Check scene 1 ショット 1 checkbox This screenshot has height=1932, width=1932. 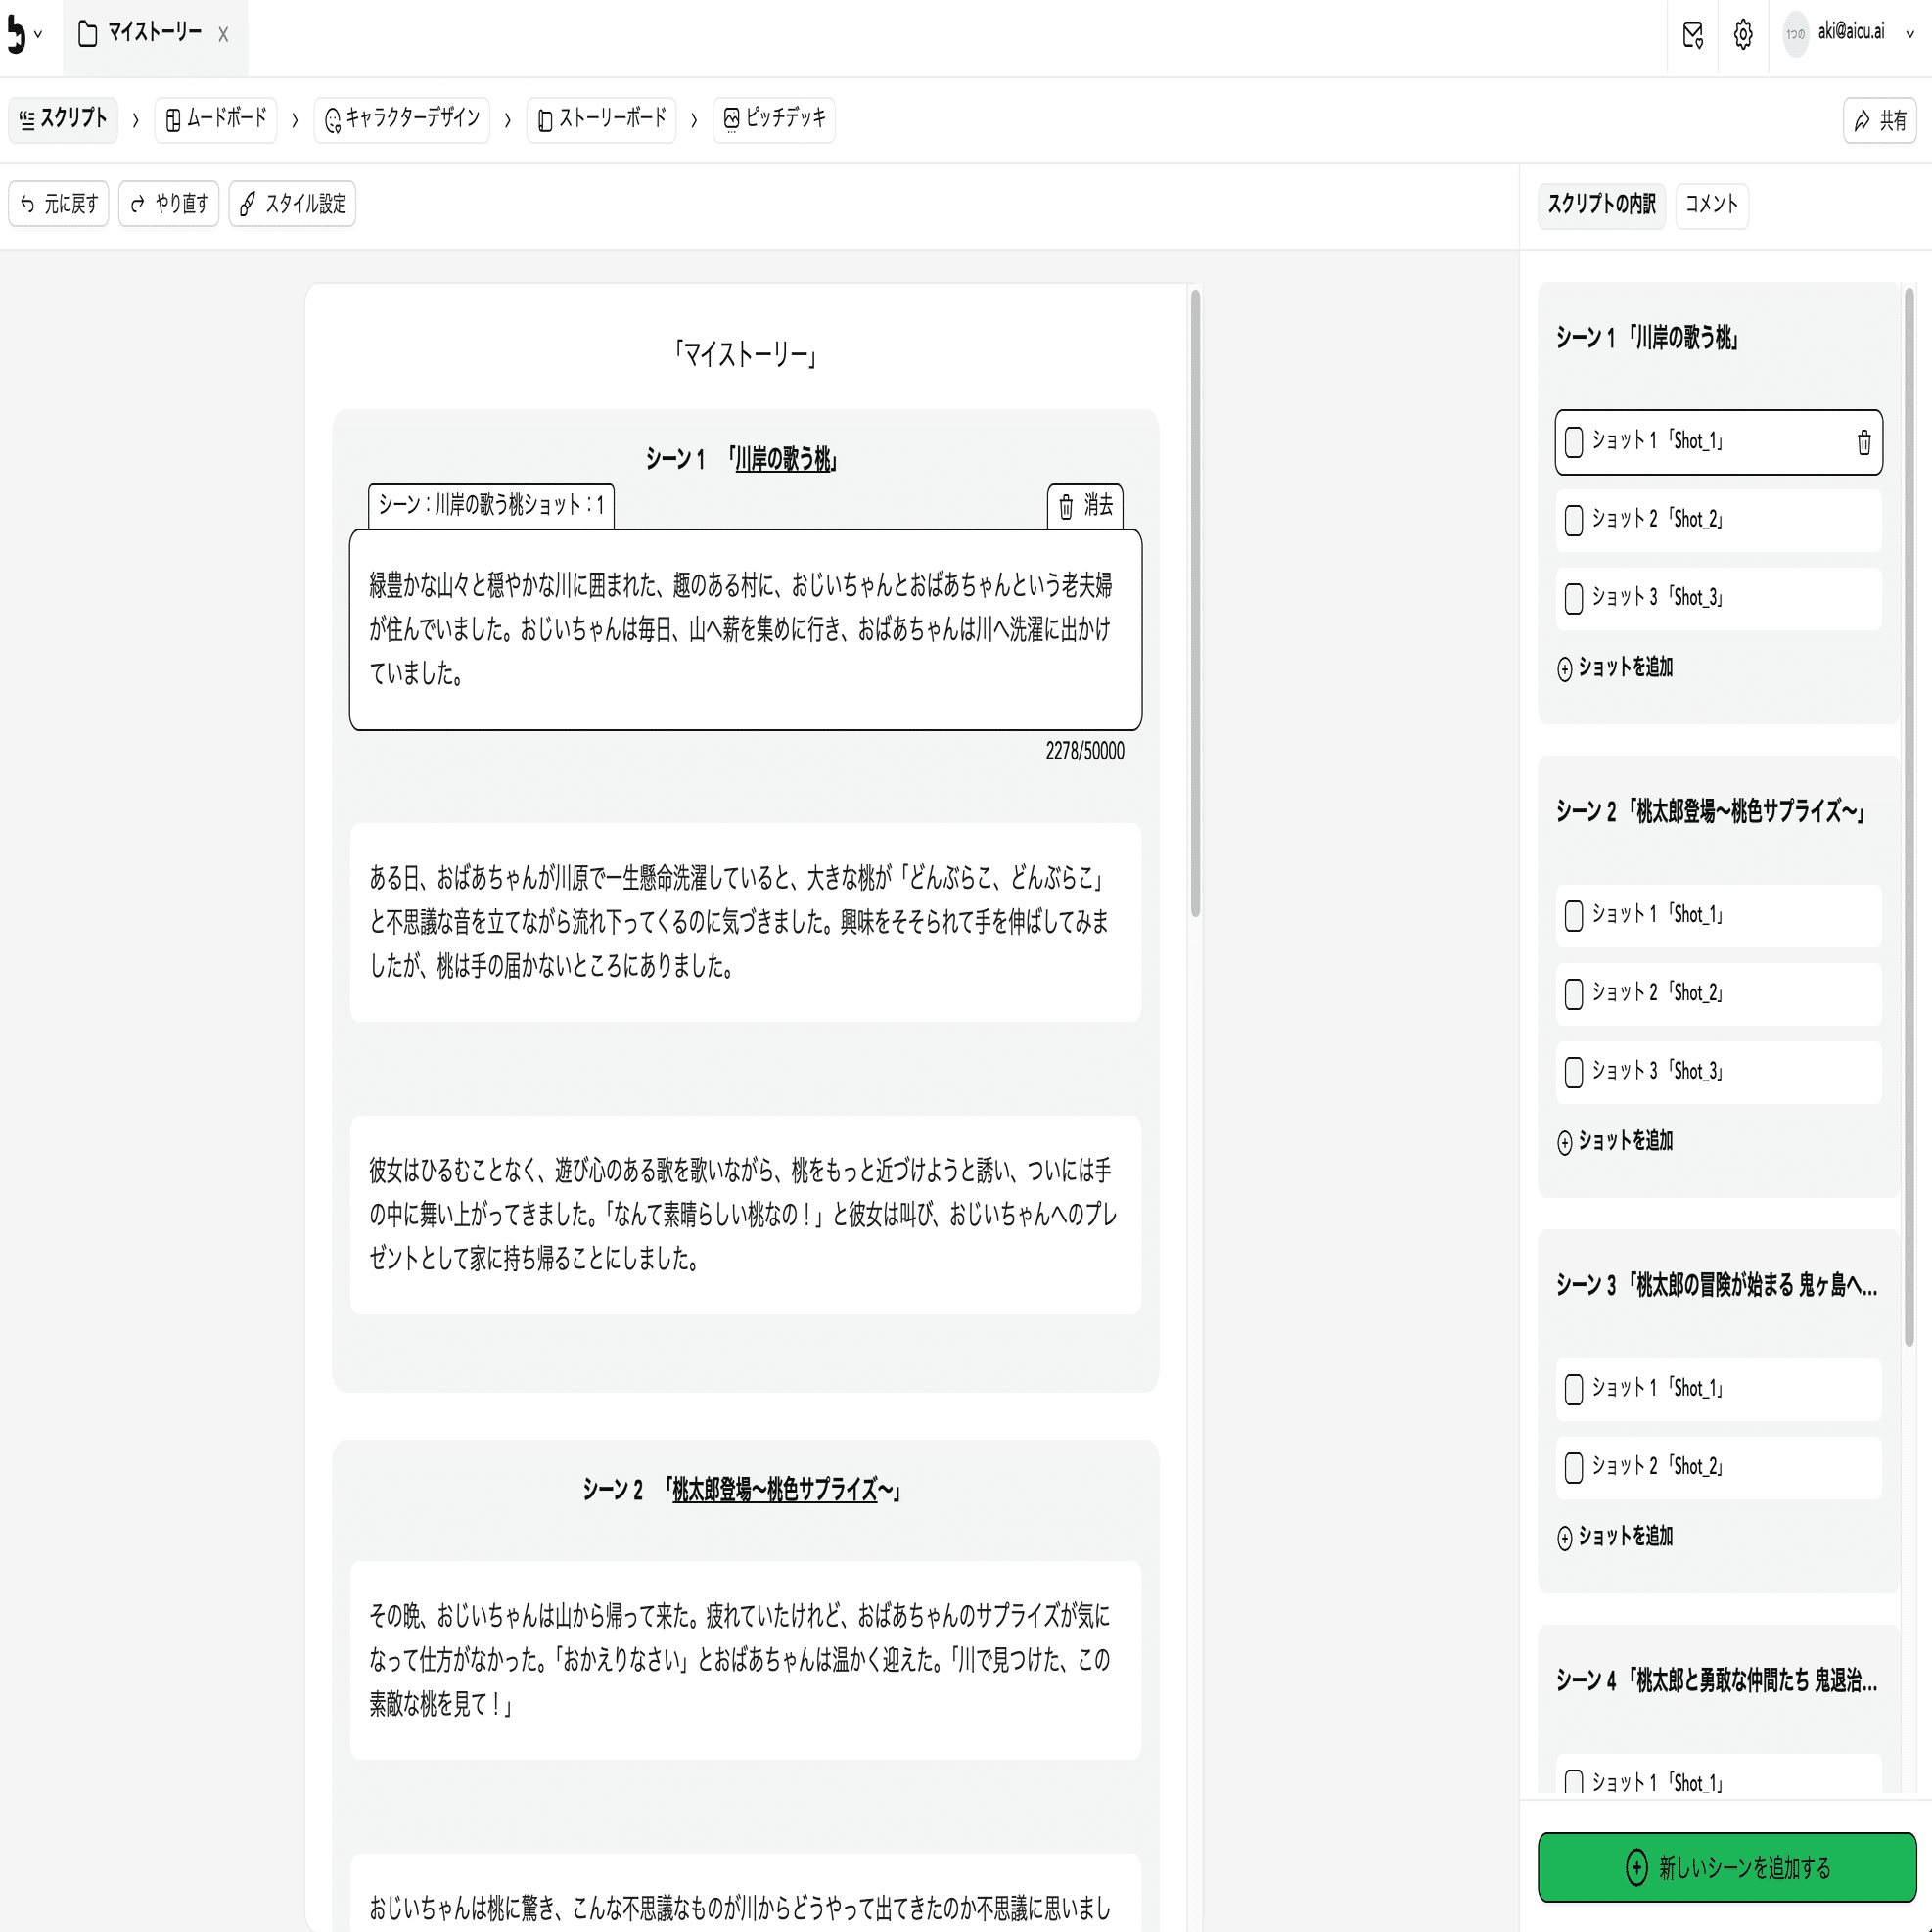[x=1573, y=442]
